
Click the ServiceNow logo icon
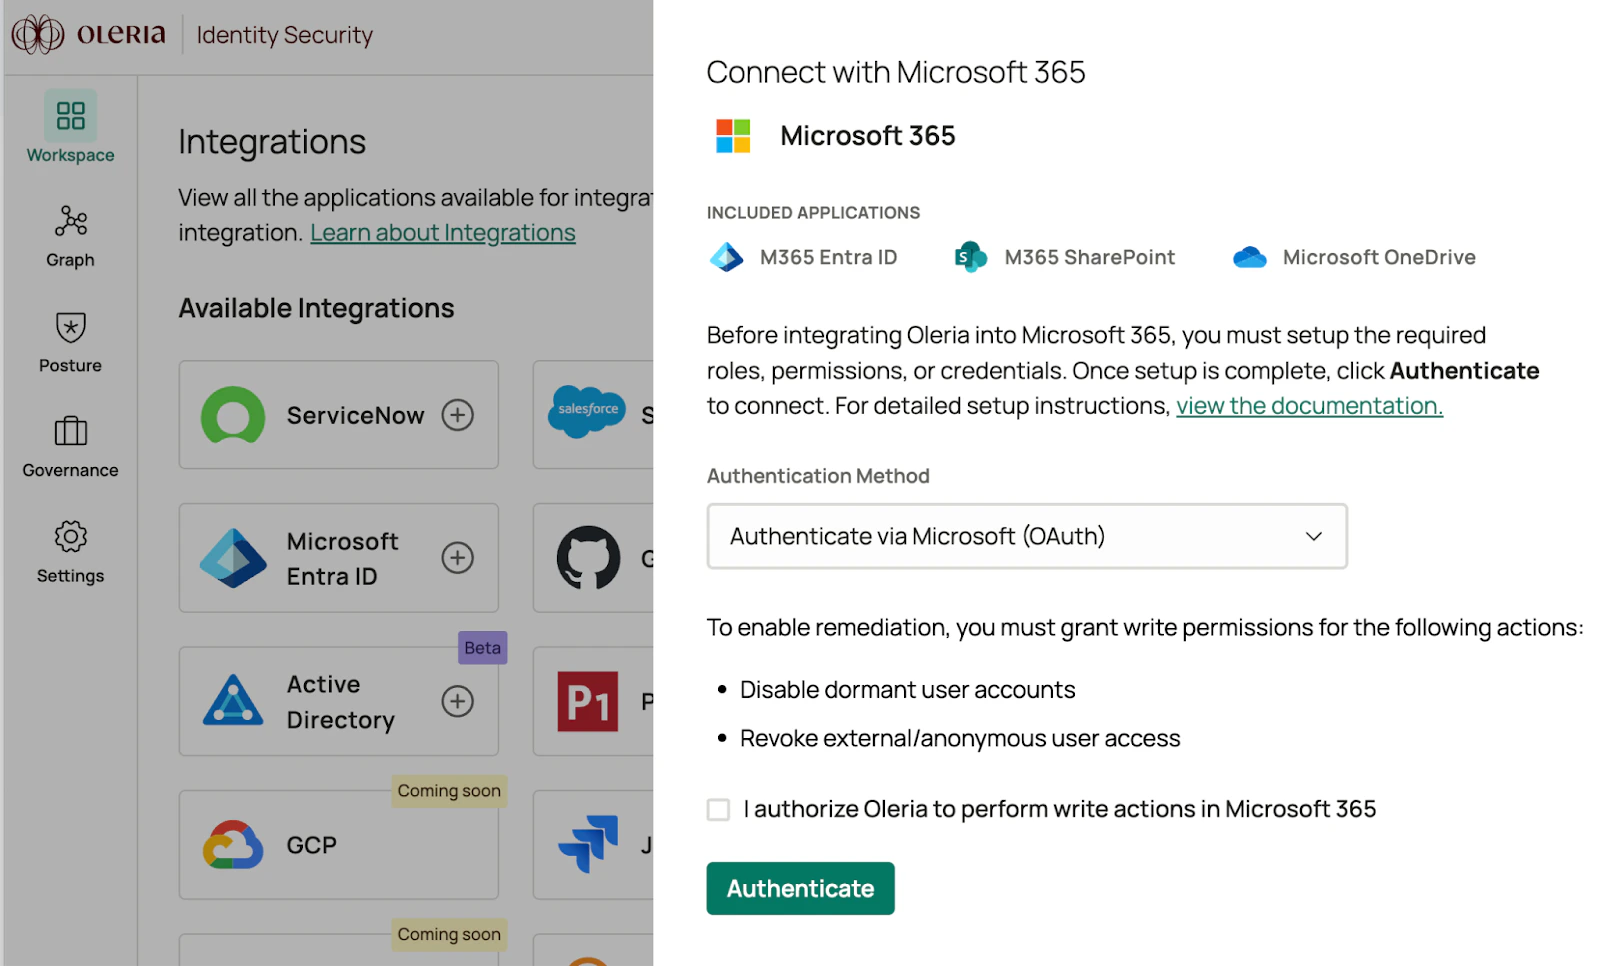pos(233,415)
